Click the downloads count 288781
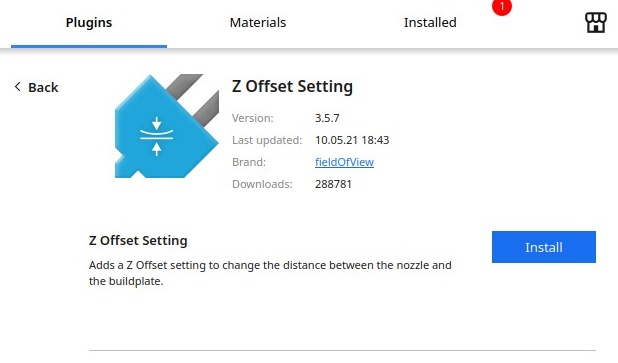The width and height of the screenshot is (618, 363). point(333,184)
